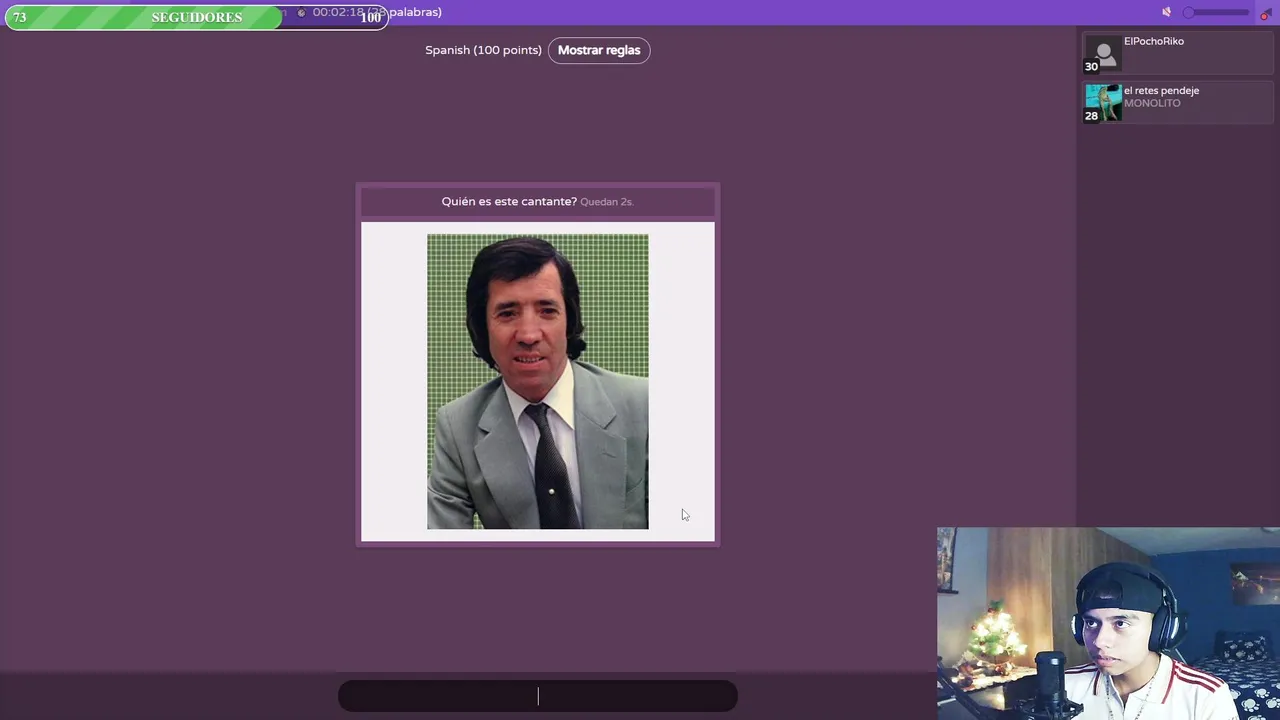This screenshot has height=720, width=1280.
Task: Click the icon right of the volume slider
Action: coord(1265,13)
